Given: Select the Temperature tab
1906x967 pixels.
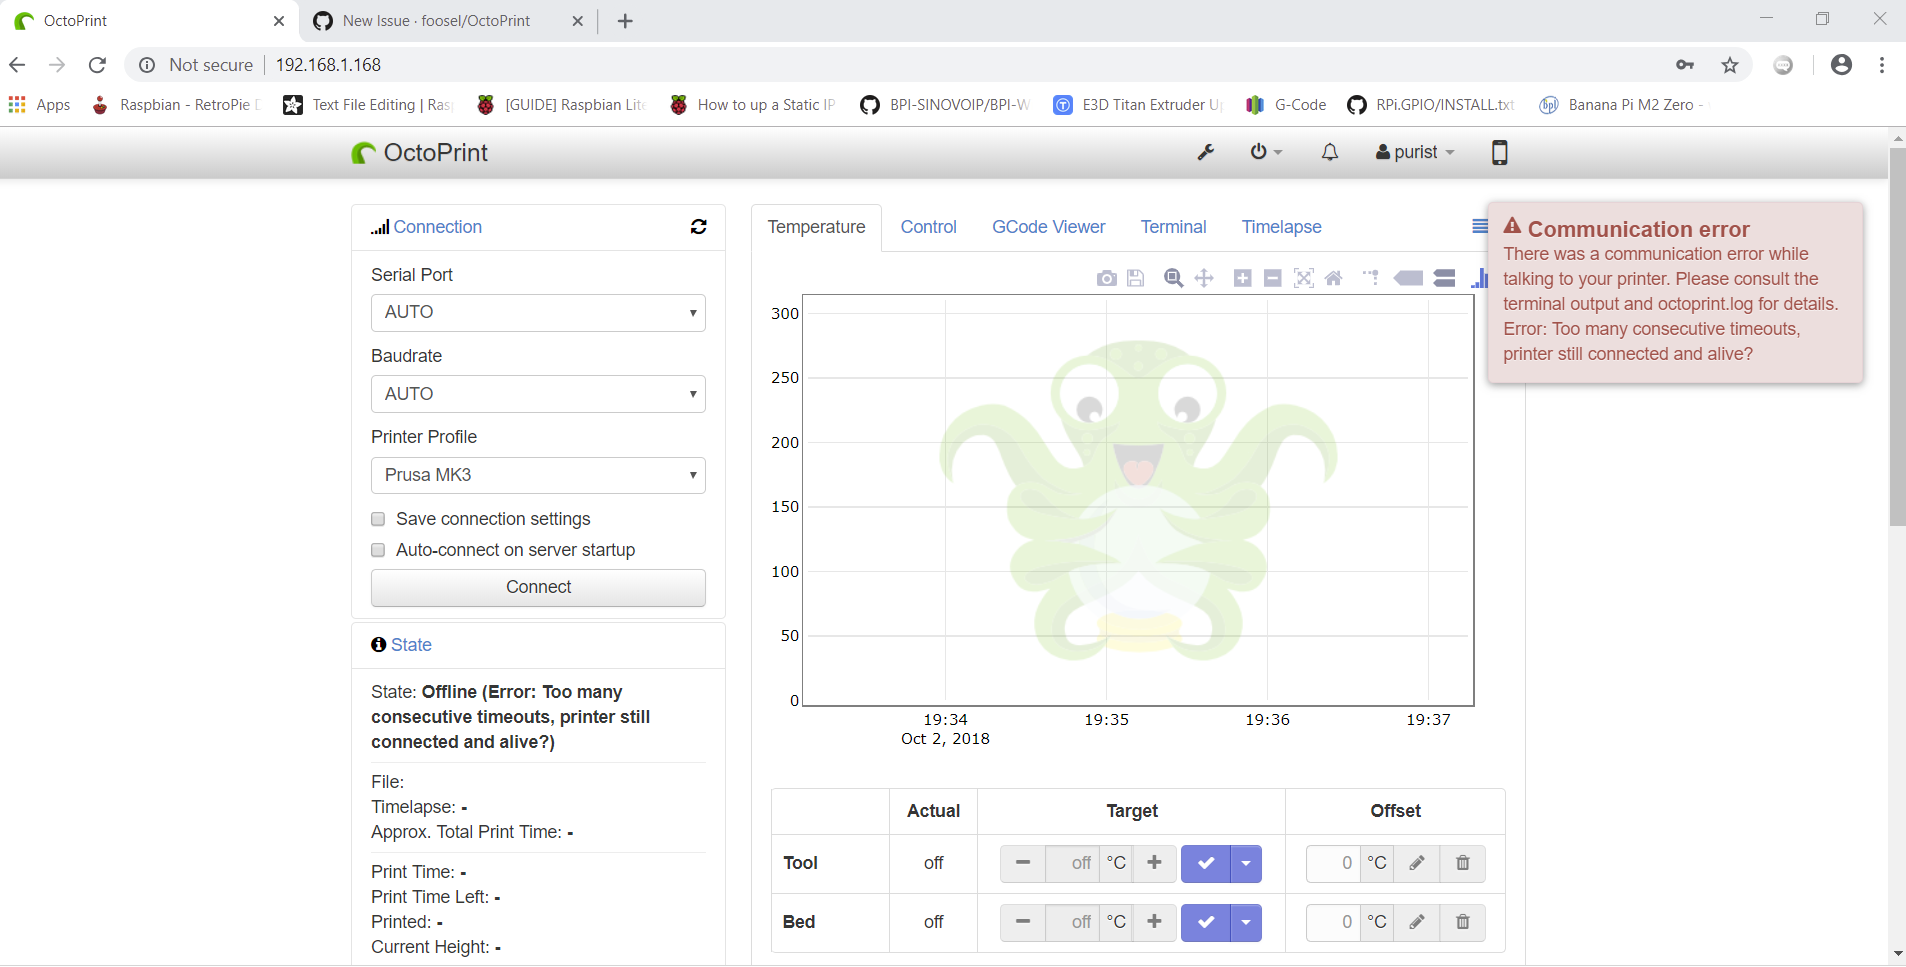Looking at the screenshot, I should 816,227.
